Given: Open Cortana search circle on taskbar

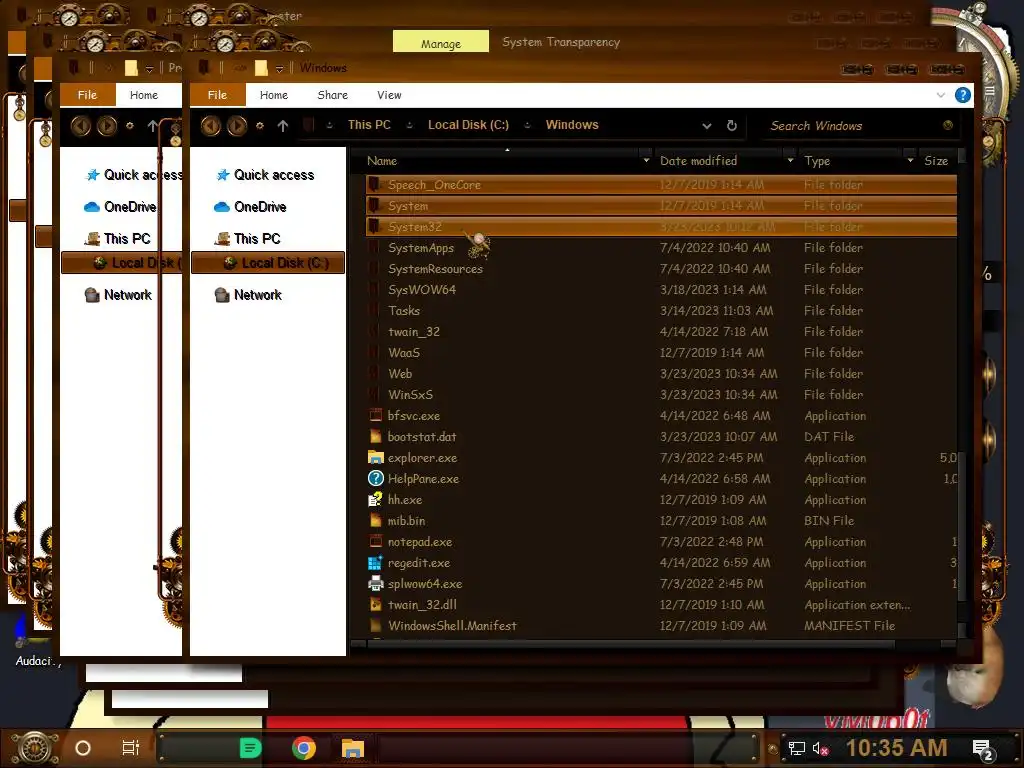Looking at the screenshot, I should coord(83,748).
